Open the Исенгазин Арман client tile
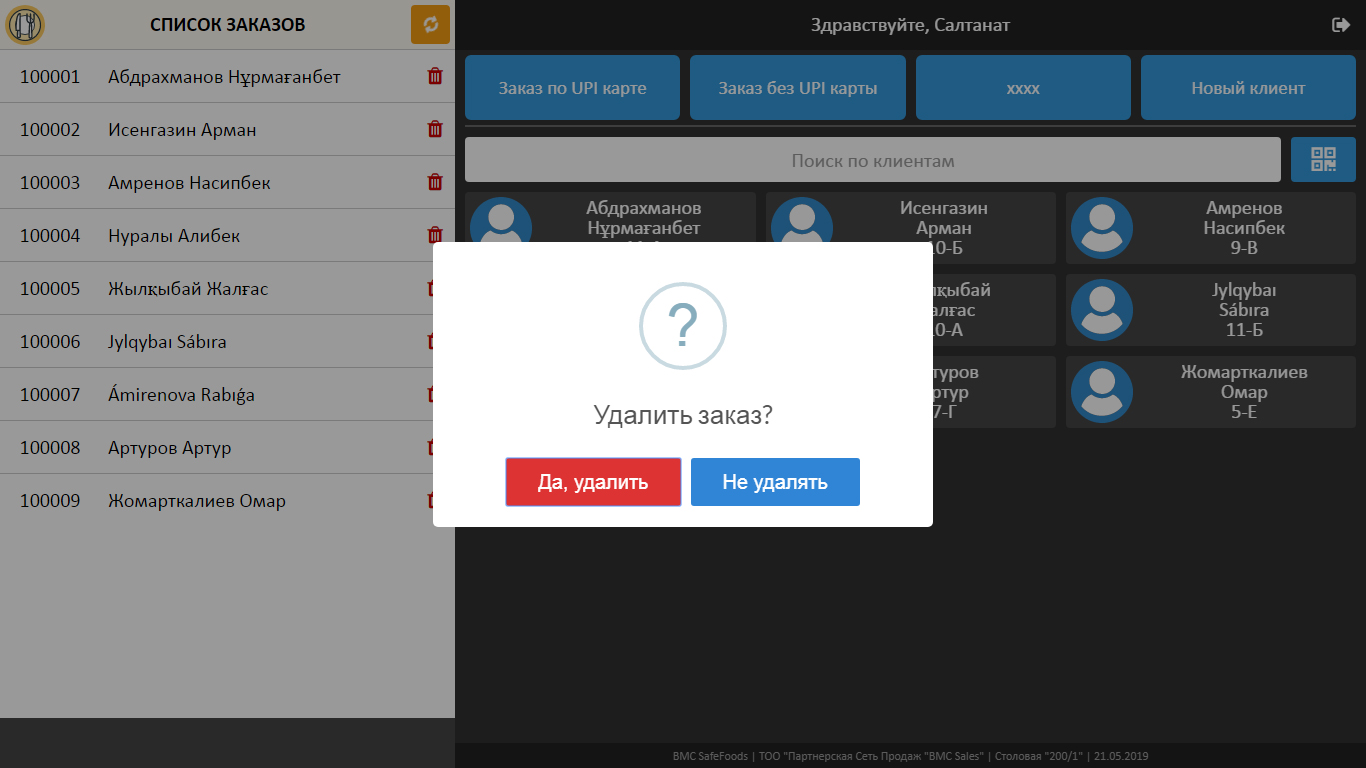 (x=912, y=227)
